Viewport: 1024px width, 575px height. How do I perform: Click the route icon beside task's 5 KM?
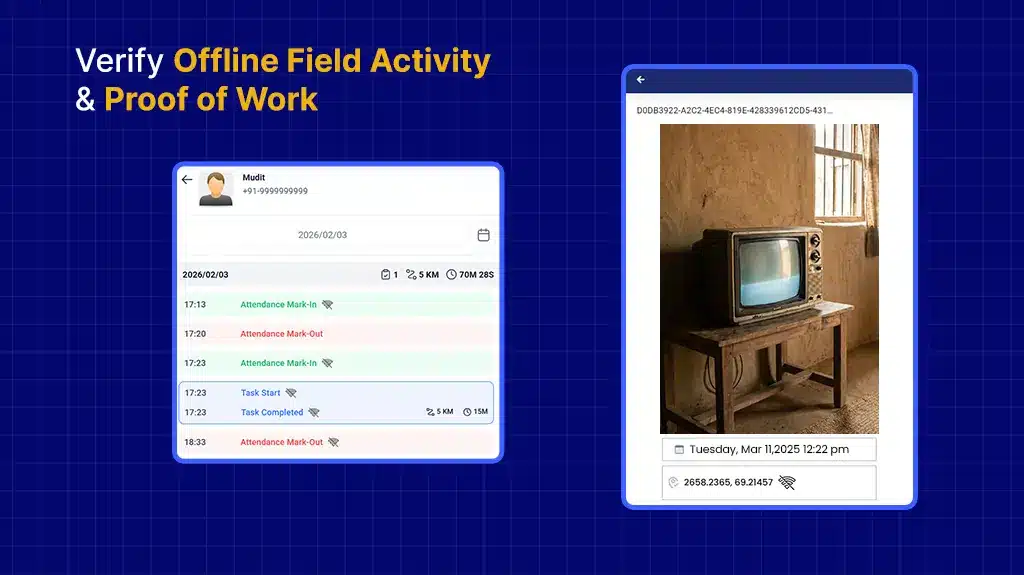click(x=430, y=412)
